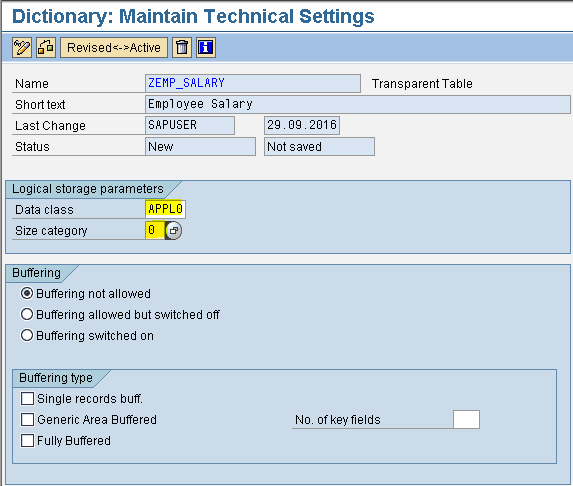The width and height of the screenshot is (573, 486).
Task: Click the Buffering type group header
Action: 56,378
